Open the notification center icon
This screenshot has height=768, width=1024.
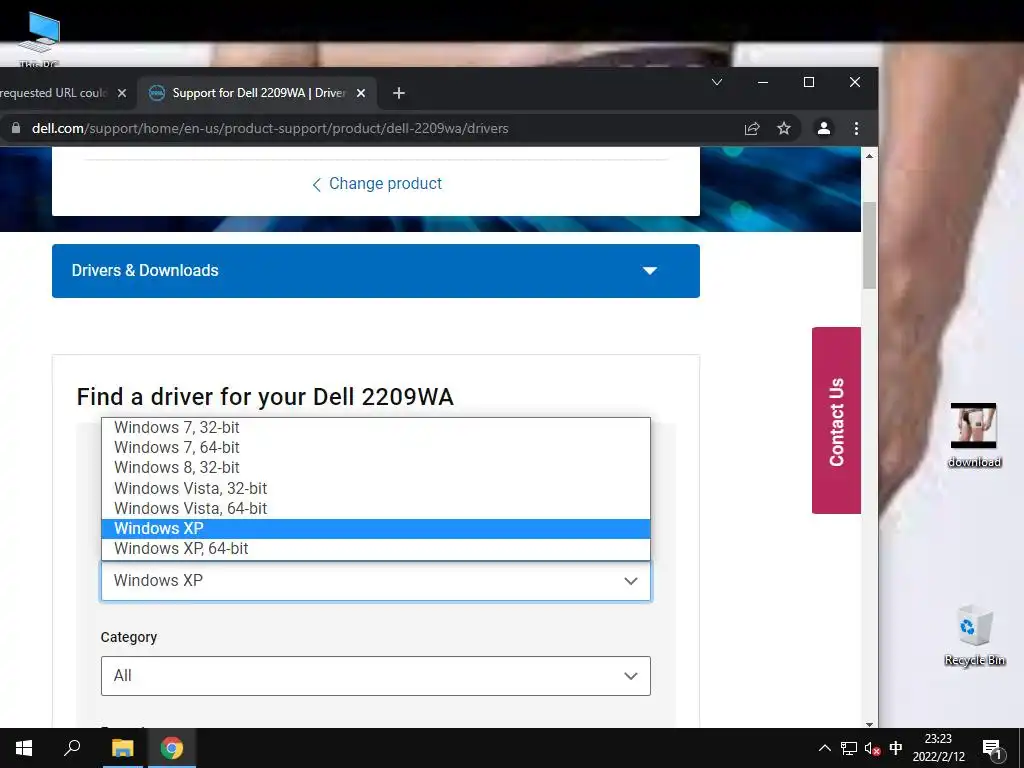993,748
